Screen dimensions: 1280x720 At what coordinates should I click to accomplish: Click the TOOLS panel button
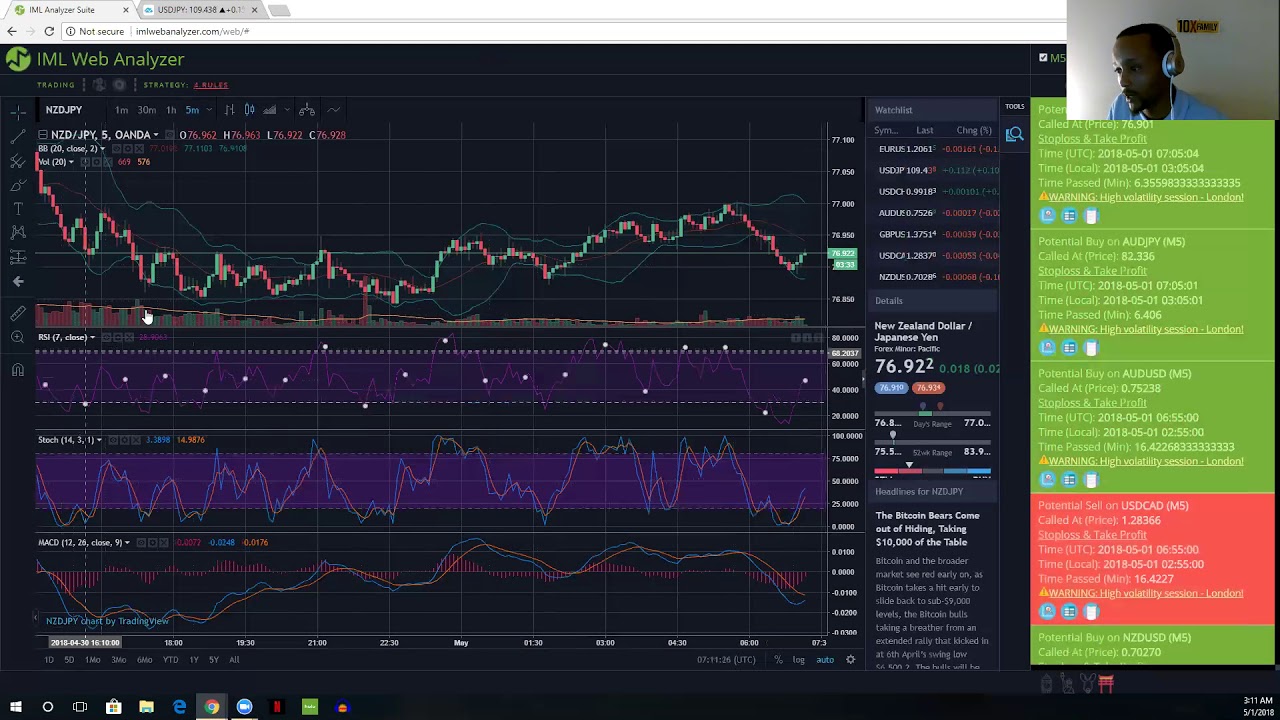(1014, 107)
